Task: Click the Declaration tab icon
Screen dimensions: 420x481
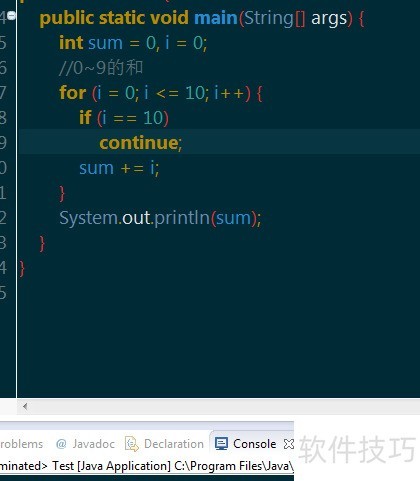Action: pyautogui.click(x=132, y=444)
